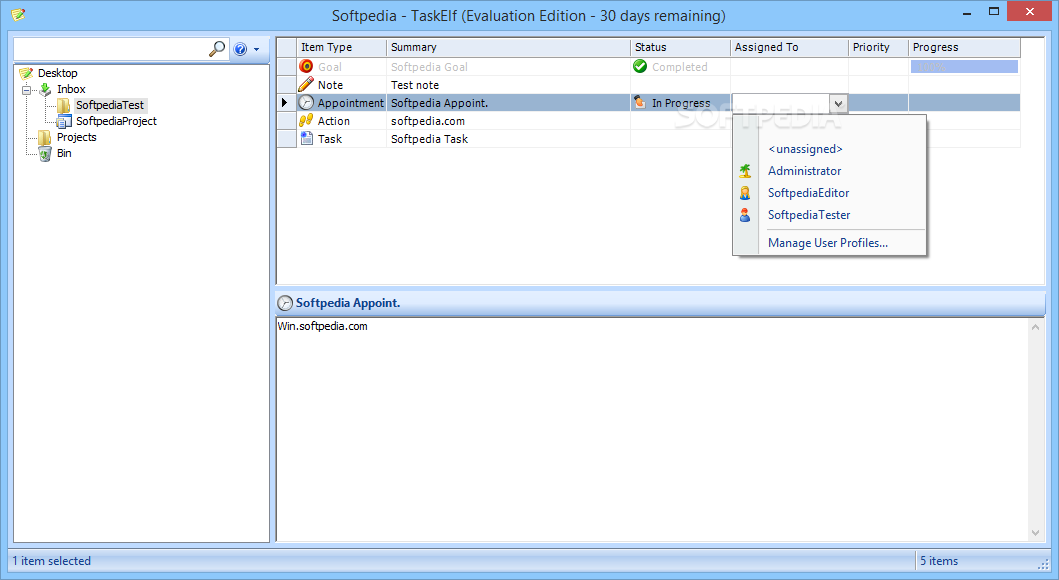Sort by Status column header
Viewport: 1059px width, 580px height.
click(x=680, y=47)
